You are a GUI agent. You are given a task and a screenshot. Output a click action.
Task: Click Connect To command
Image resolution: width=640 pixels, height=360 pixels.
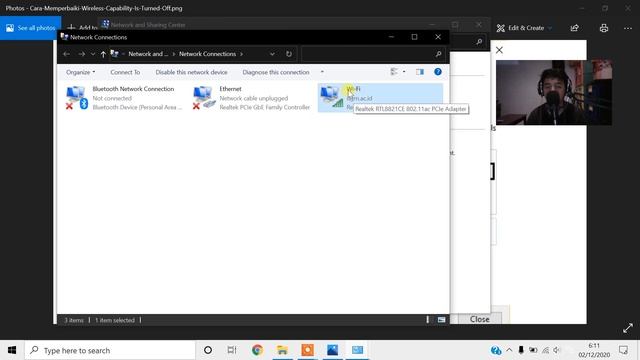(125, 72)
